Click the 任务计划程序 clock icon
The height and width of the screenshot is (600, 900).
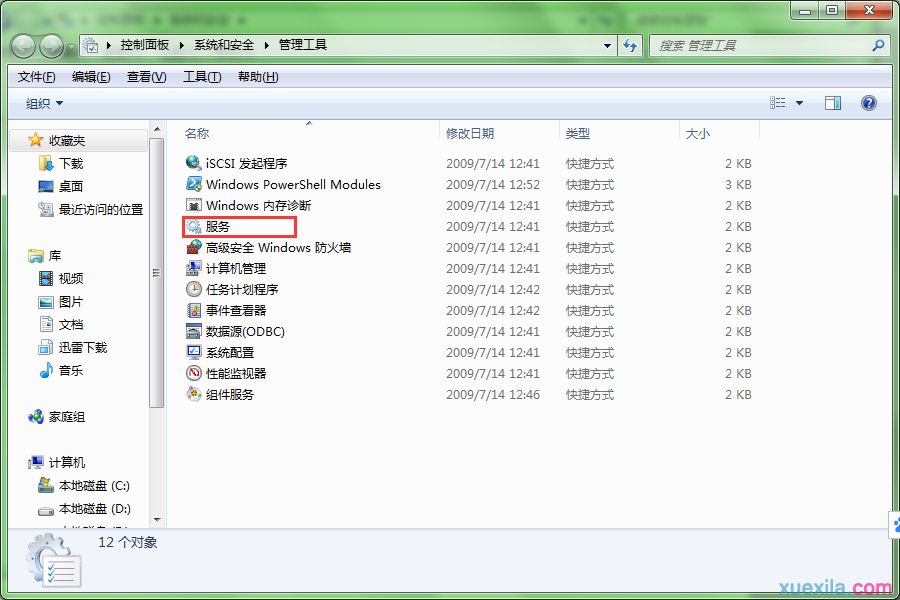pyautogui.click(x=193, y=289)
